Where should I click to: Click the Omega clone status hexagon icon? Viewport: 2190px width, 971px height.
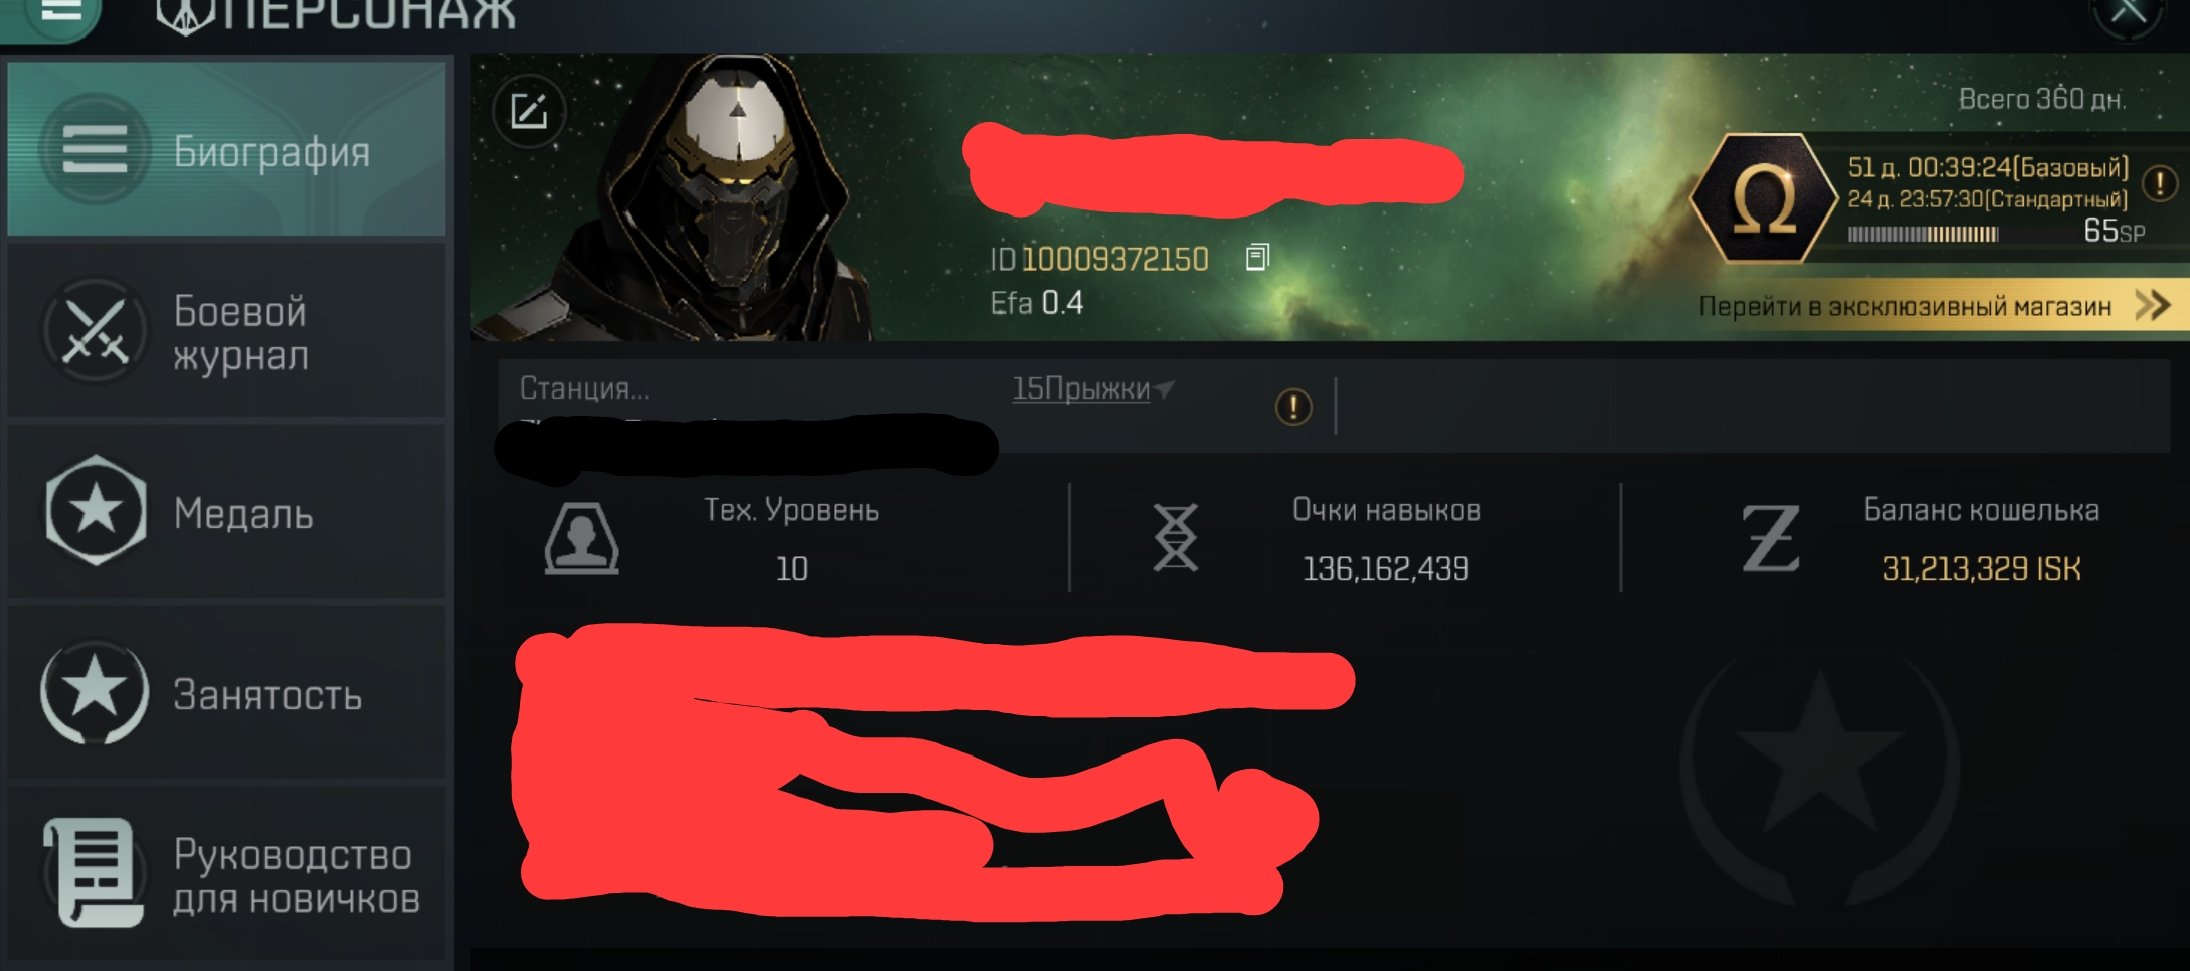[1765, 198]
